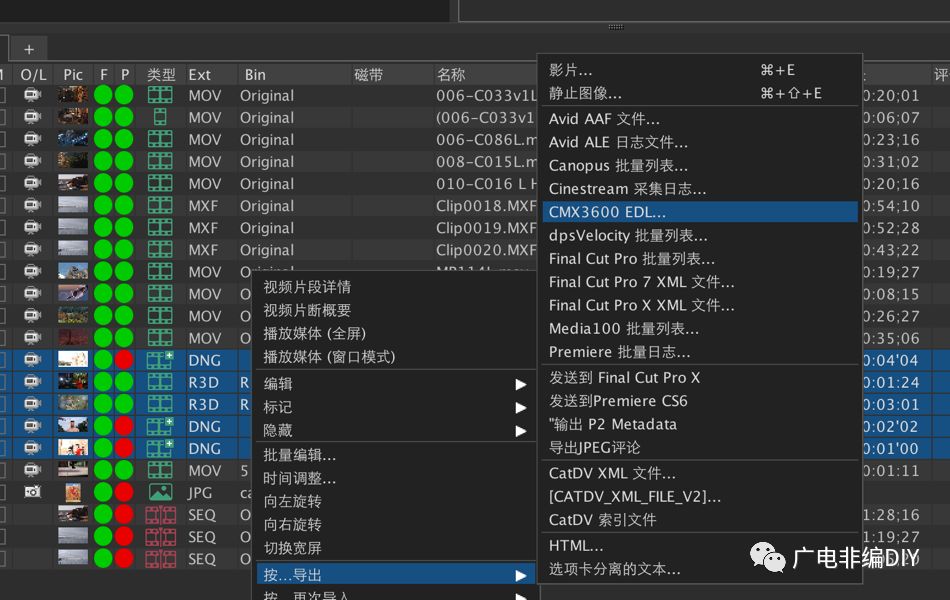Click the film strip type icon for Clip0018.MXF

[160, 205]
